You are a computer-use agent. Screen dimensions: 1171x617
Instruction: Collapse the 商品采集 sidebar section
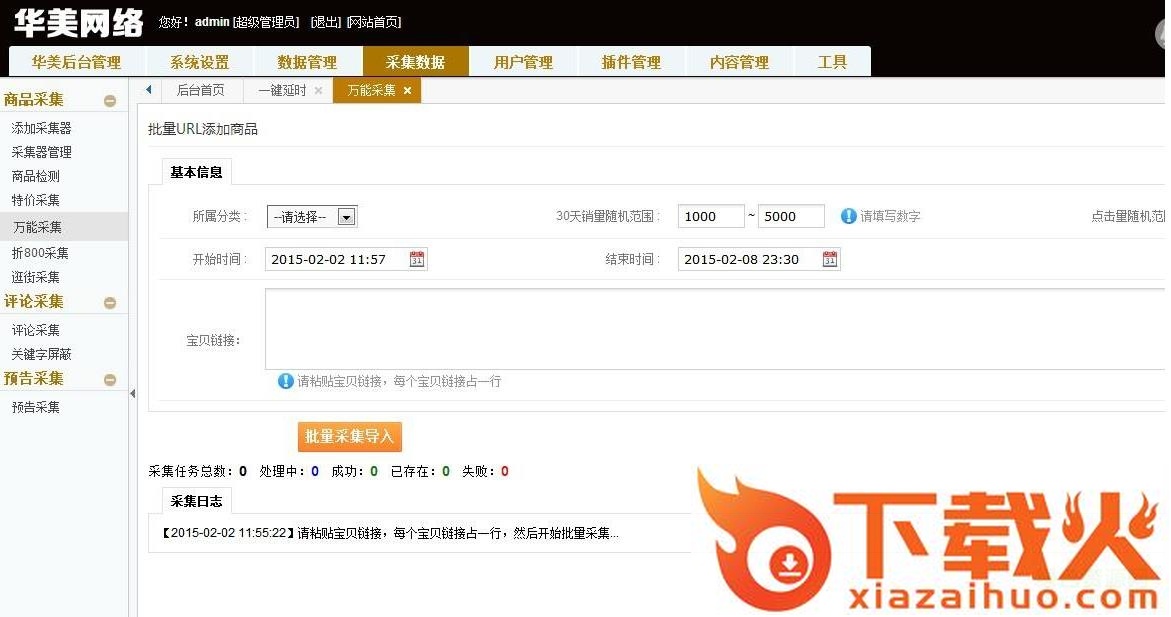(110, 101)
